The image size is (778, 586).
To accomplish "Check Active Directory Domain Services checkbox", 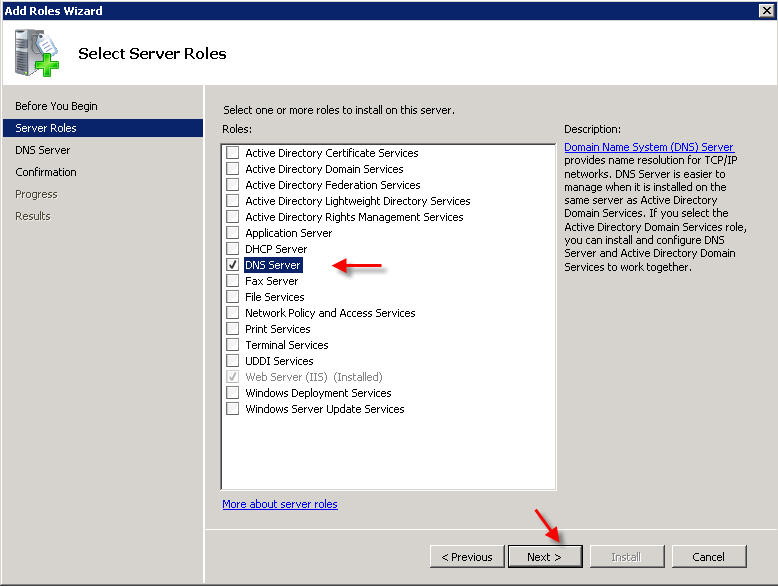I will (x=232, y=169).
